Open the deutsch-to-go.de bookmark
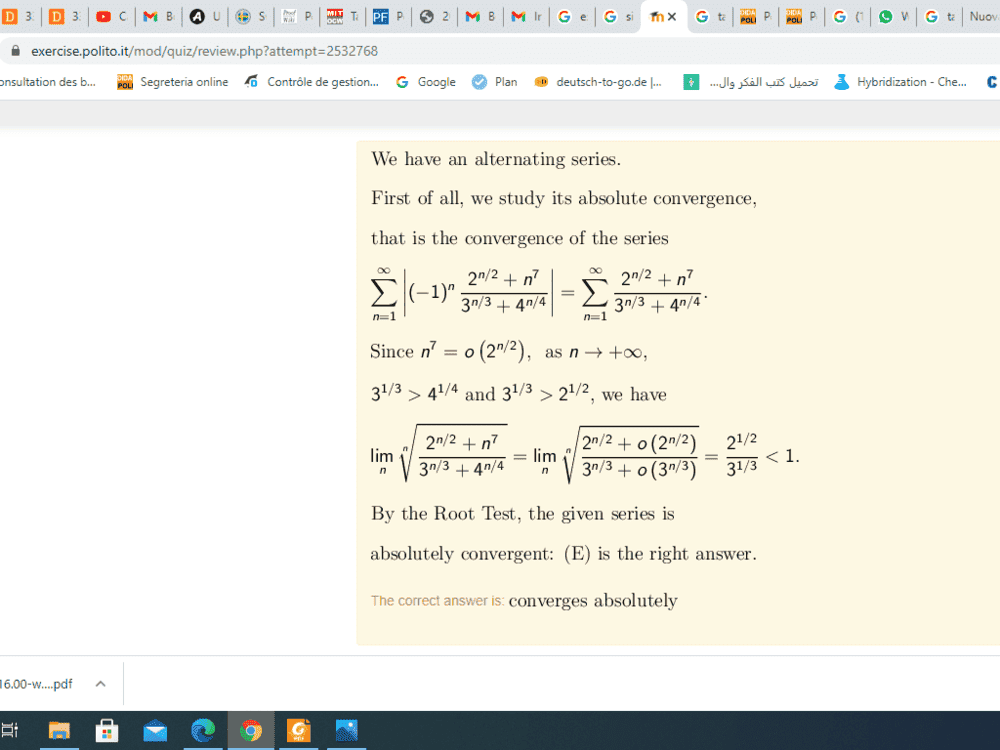The height and width of the screenshot is (750, 1000). pos(598,82)
